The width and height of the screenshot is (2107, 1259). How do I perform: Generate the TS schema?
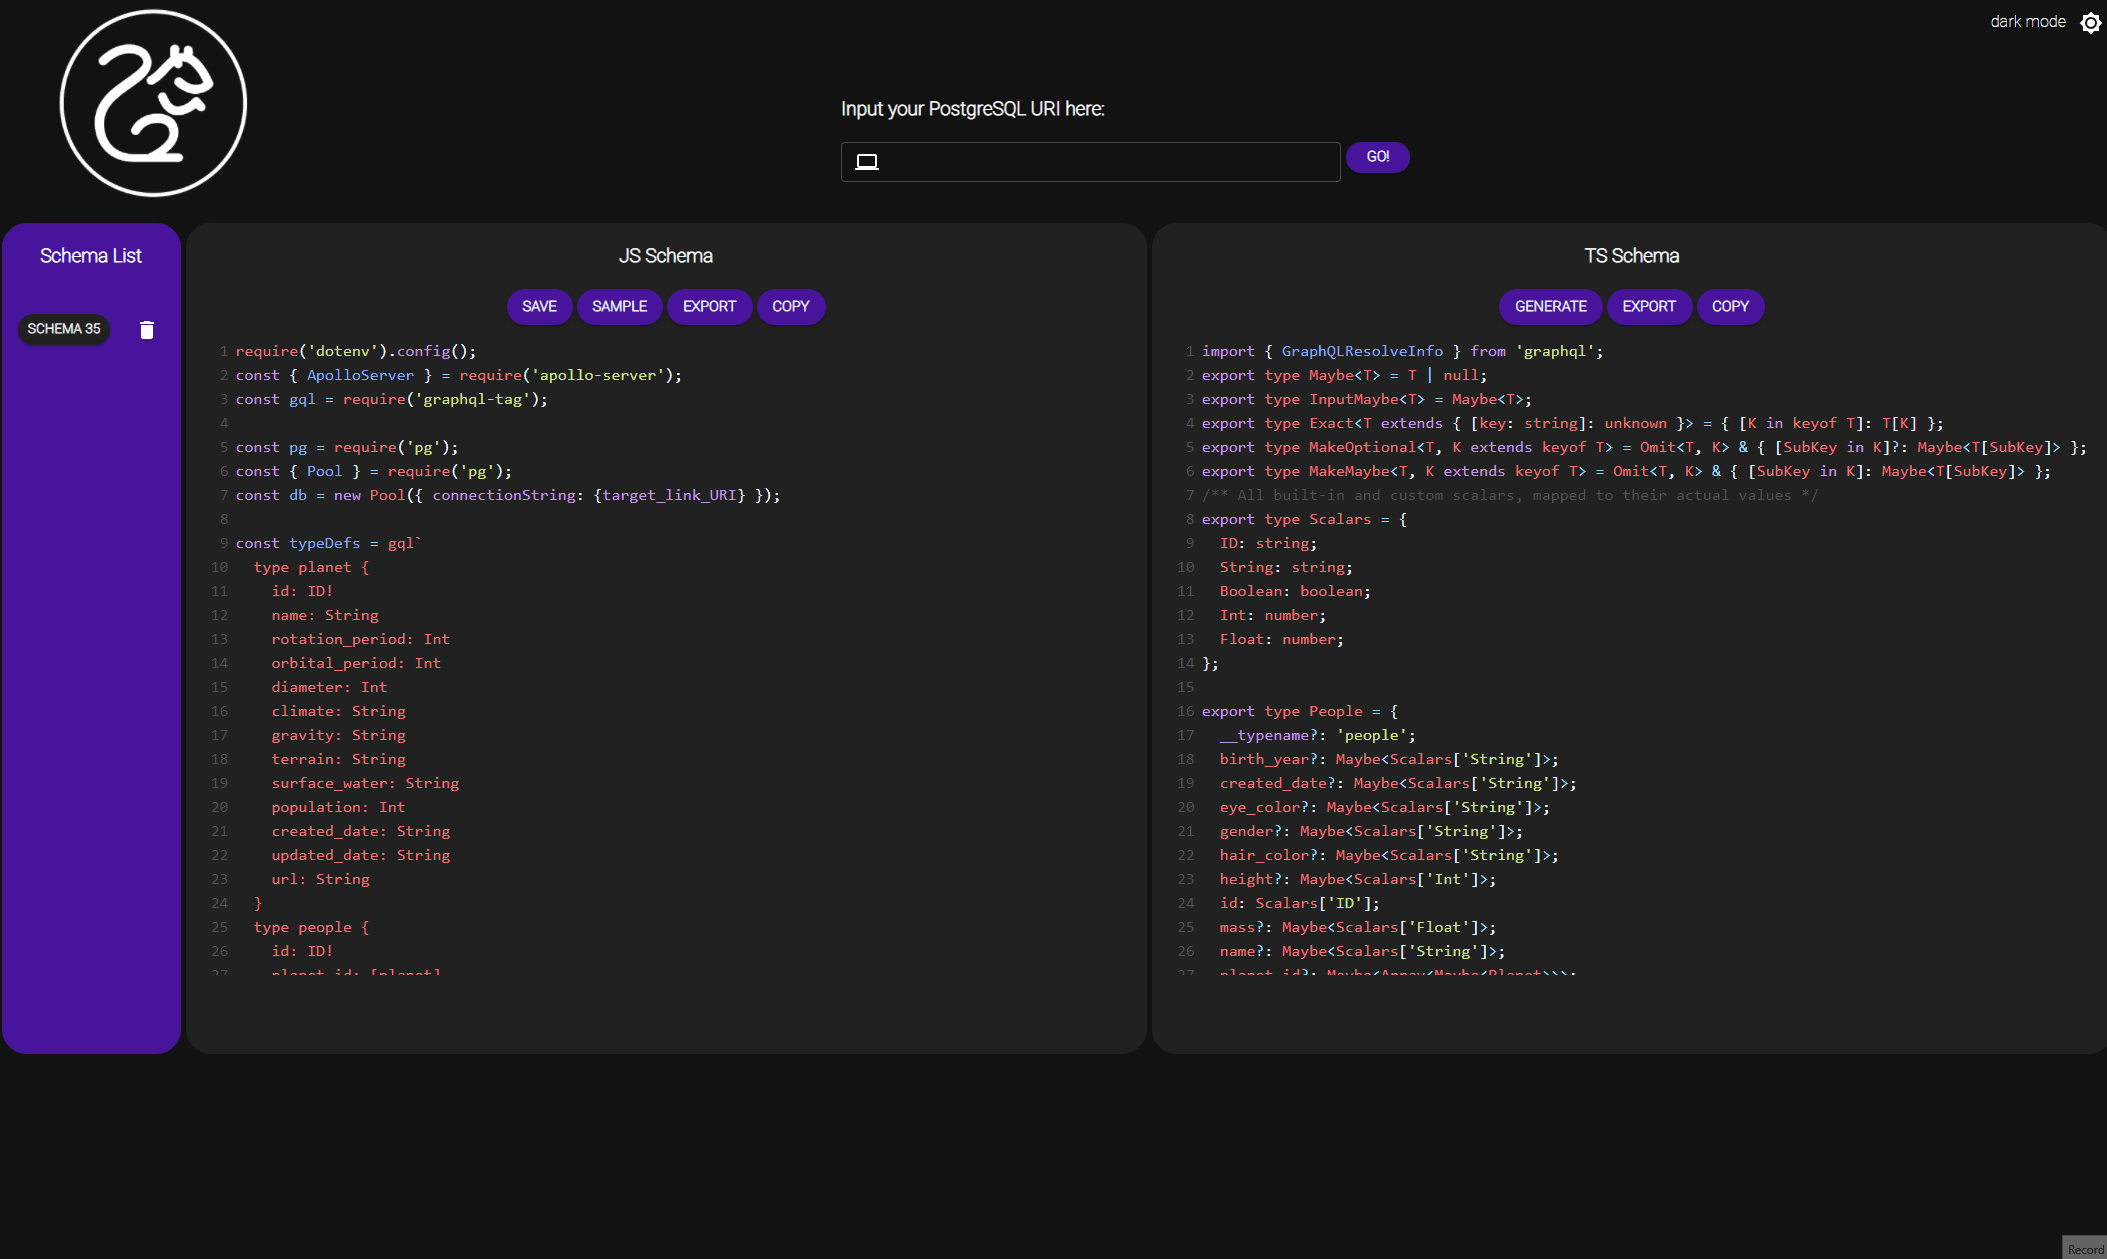pos(1550,307)
